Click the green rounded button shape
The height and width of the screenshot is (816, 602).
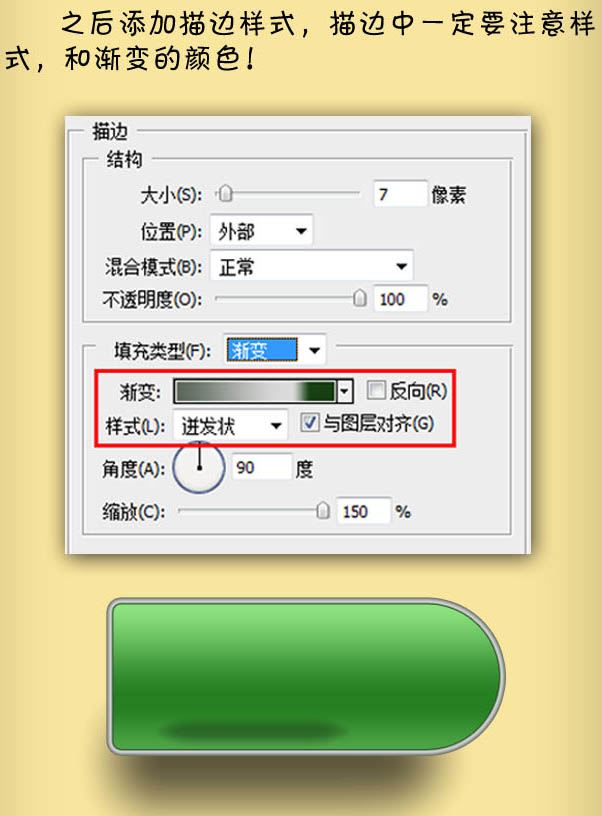tap(306, 677)
